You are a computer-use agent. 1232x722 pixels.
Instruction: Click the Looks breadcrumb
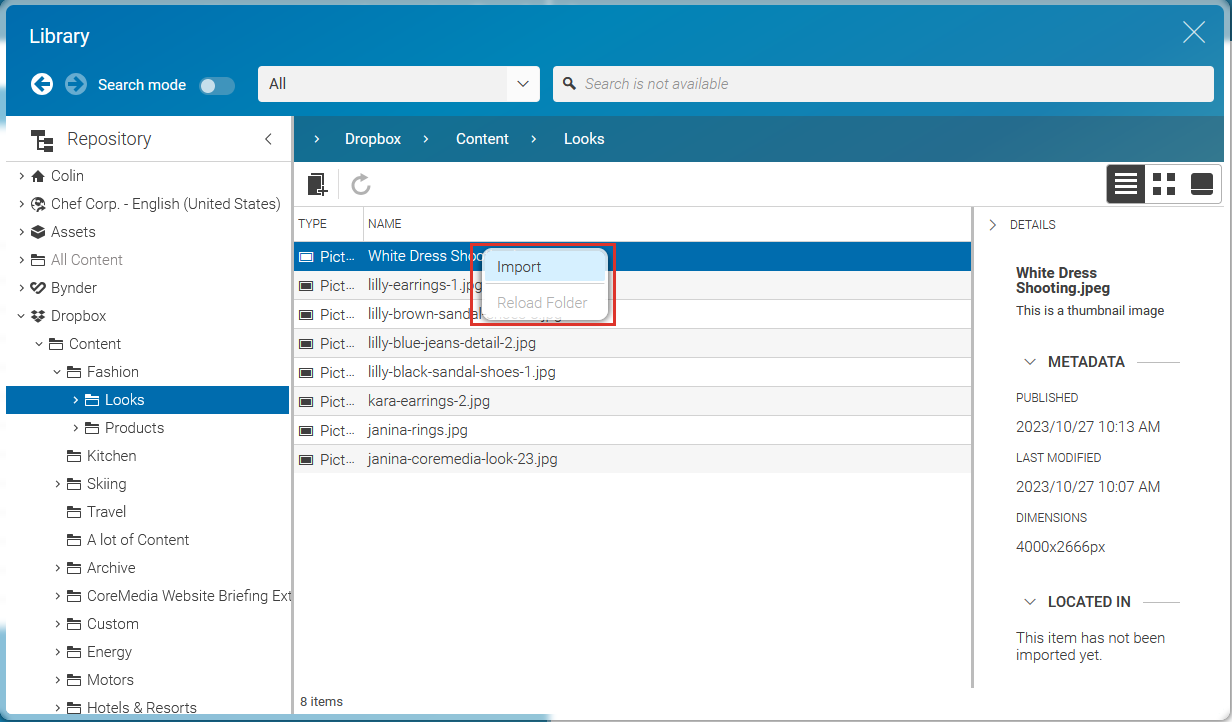pyautogui.click(x=584, y=139)
